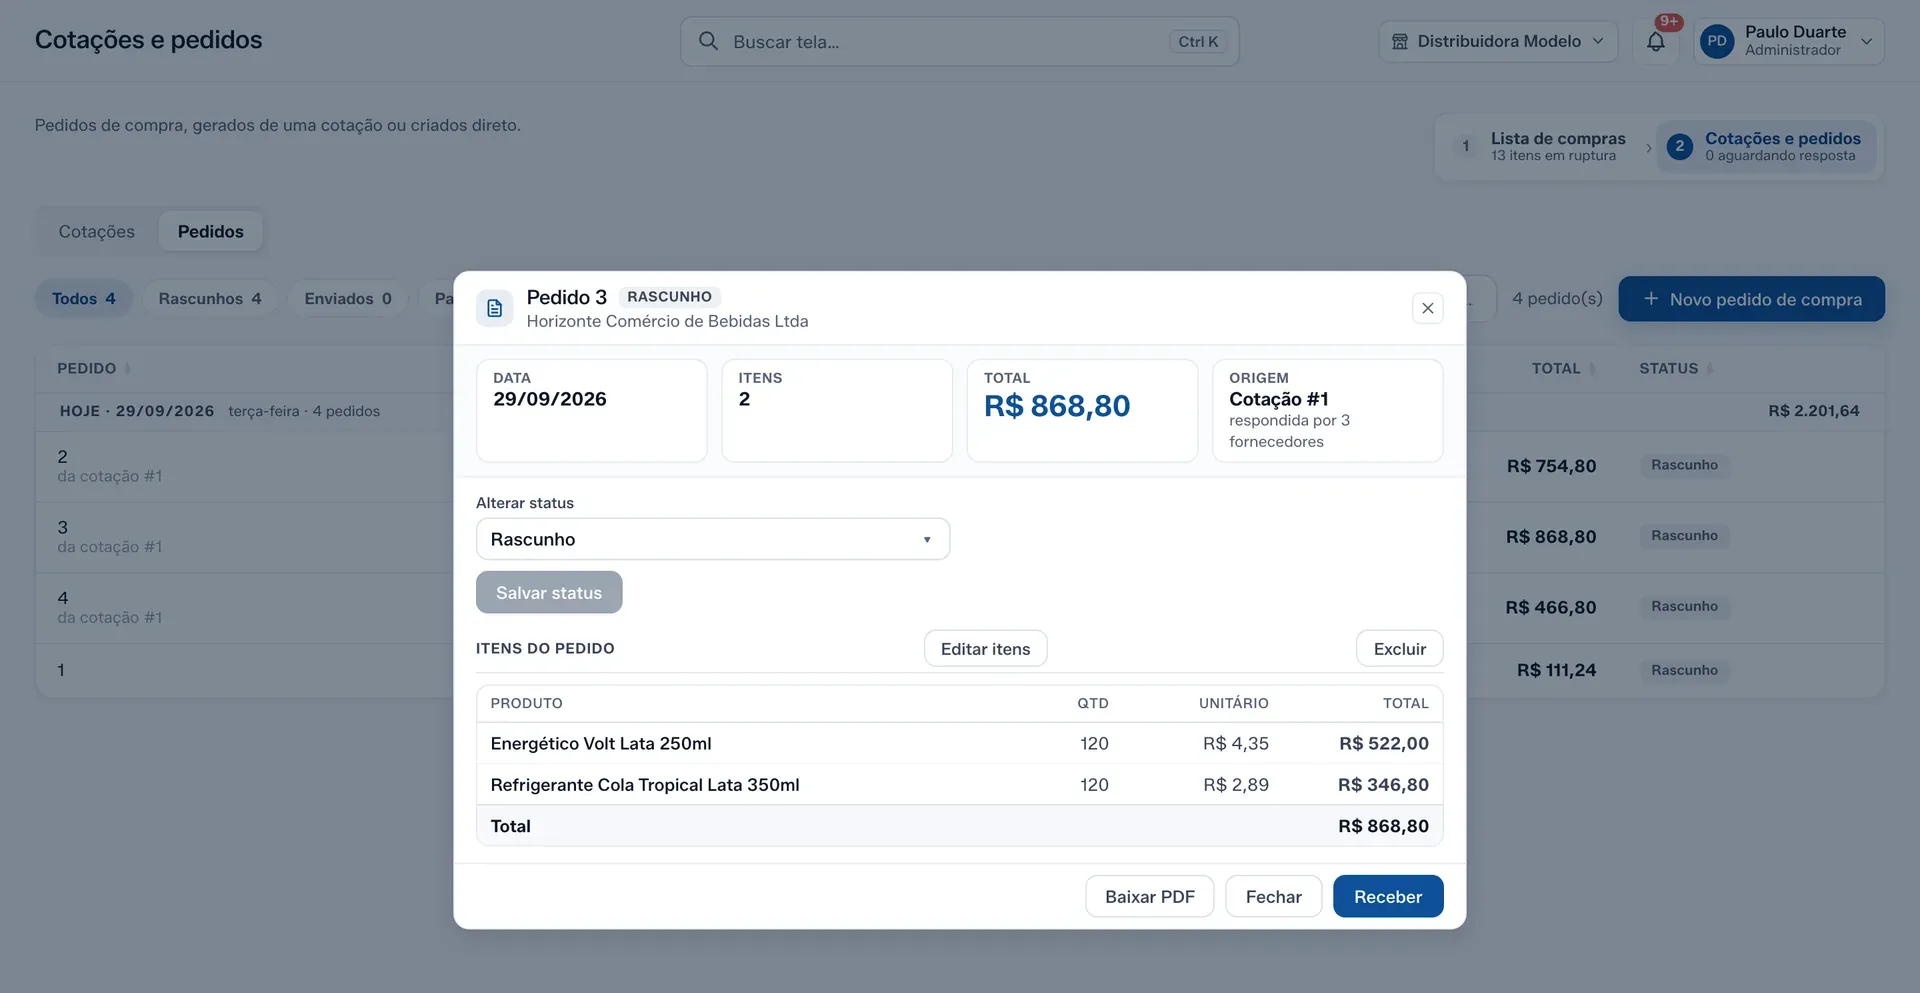
Task: Click the R$ 466,80 total in list
Action: pos(1550,607)
